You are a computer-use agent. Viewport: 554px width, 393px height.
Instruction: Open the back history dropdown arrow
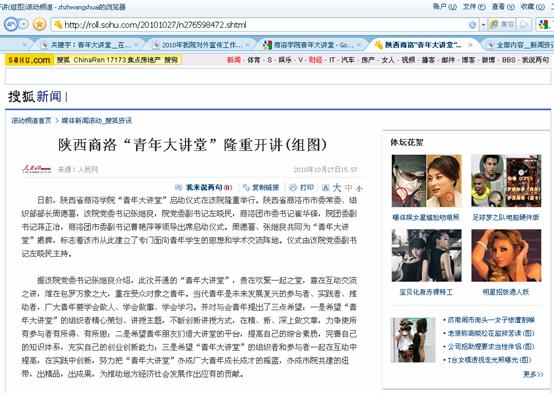(x=23, y=24)
